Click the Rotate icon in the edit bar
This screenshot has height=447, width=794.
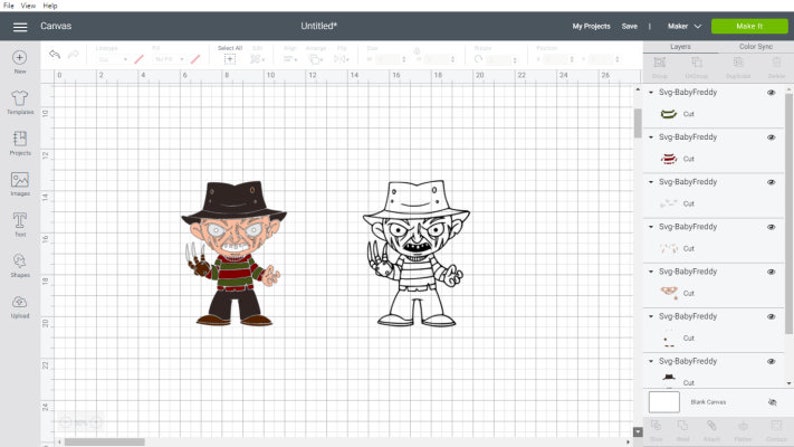[x=479, y=59]
